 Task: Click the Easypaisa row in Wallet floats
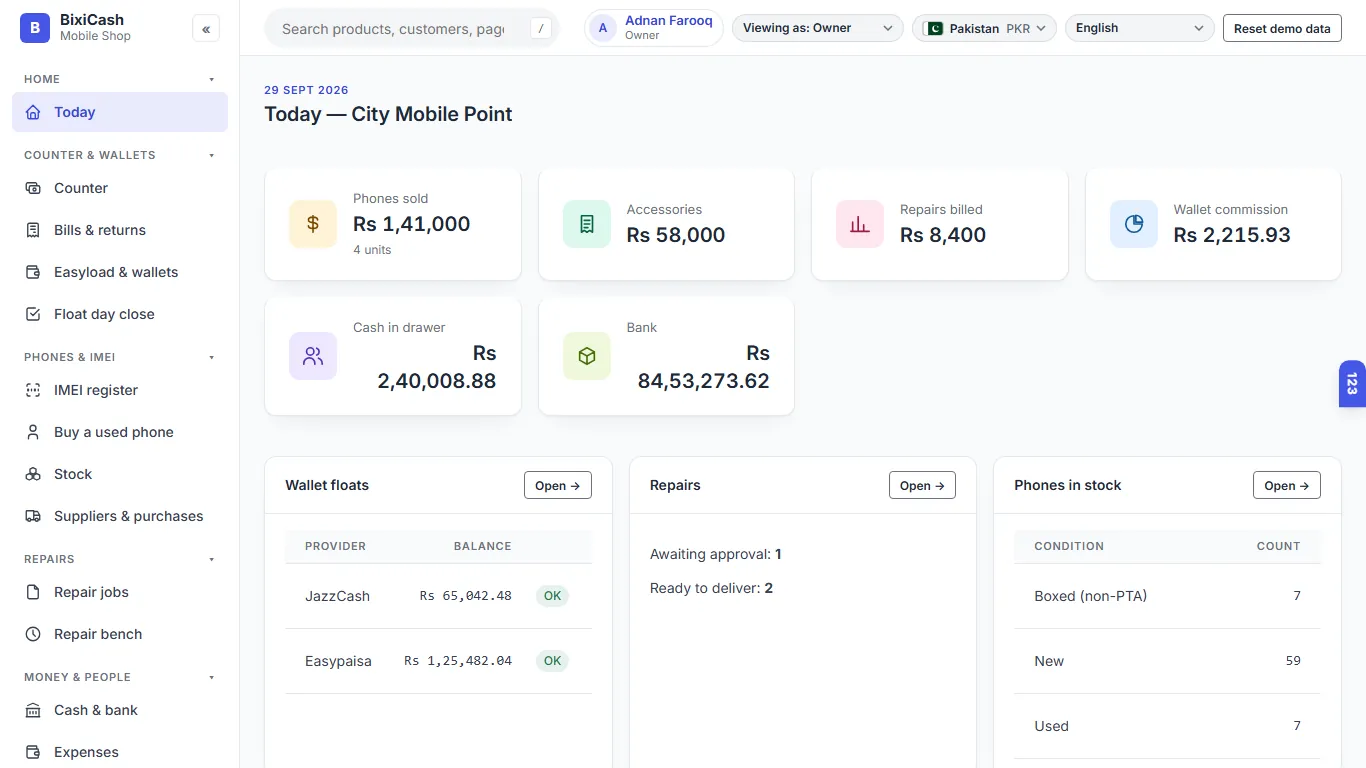pos(438,661)
